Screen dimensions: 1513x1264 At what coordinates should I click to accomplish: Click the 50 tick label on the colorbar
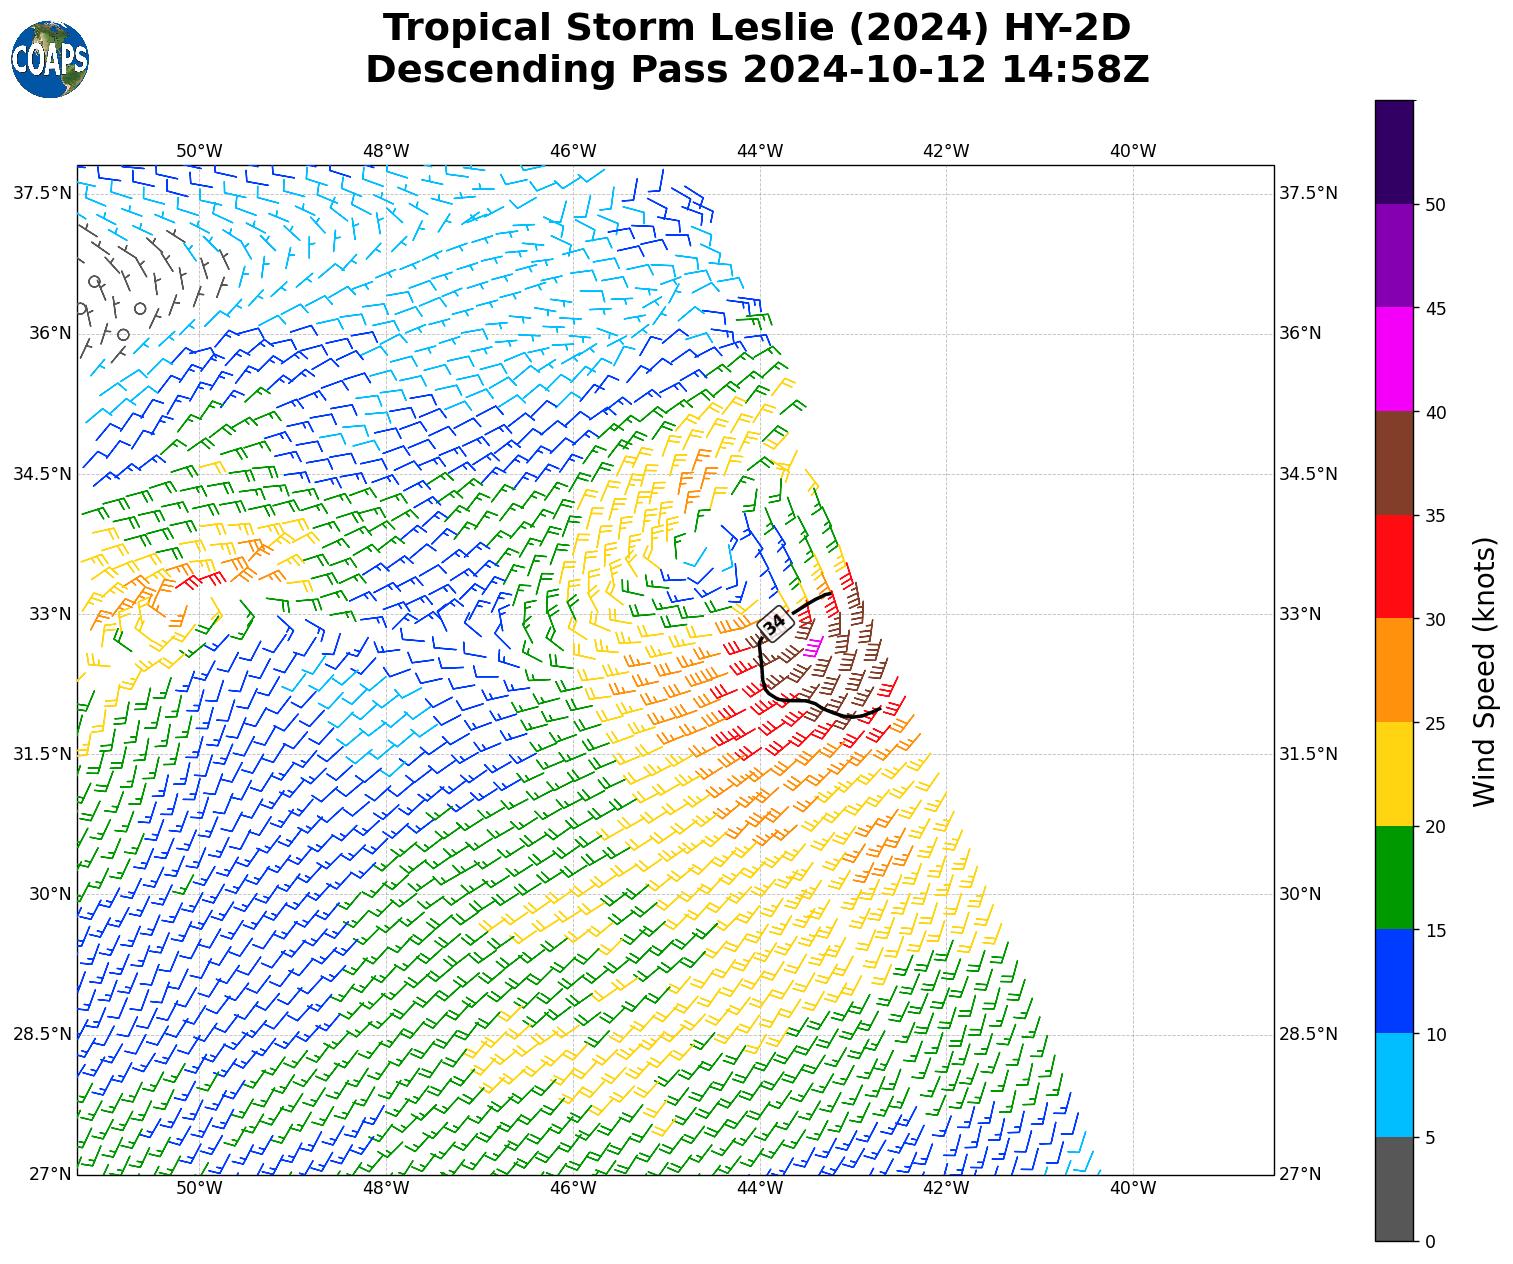(x=1436, y=205)
